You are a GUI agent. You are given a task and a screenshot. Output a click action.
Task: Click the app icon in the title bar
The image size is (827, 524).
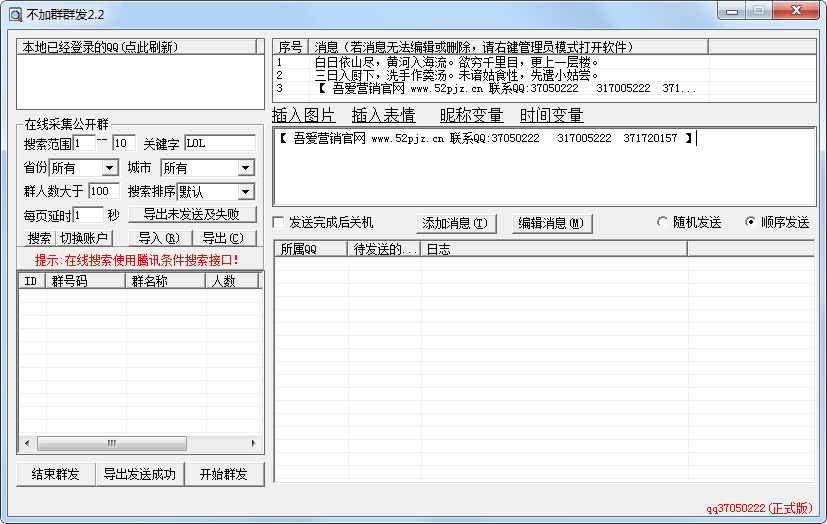15,12
